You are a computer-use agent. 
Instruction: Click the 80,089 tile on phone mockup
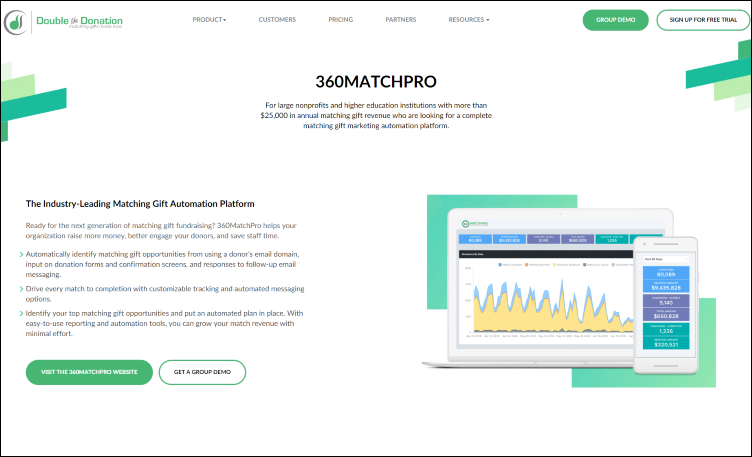(666, 272)
